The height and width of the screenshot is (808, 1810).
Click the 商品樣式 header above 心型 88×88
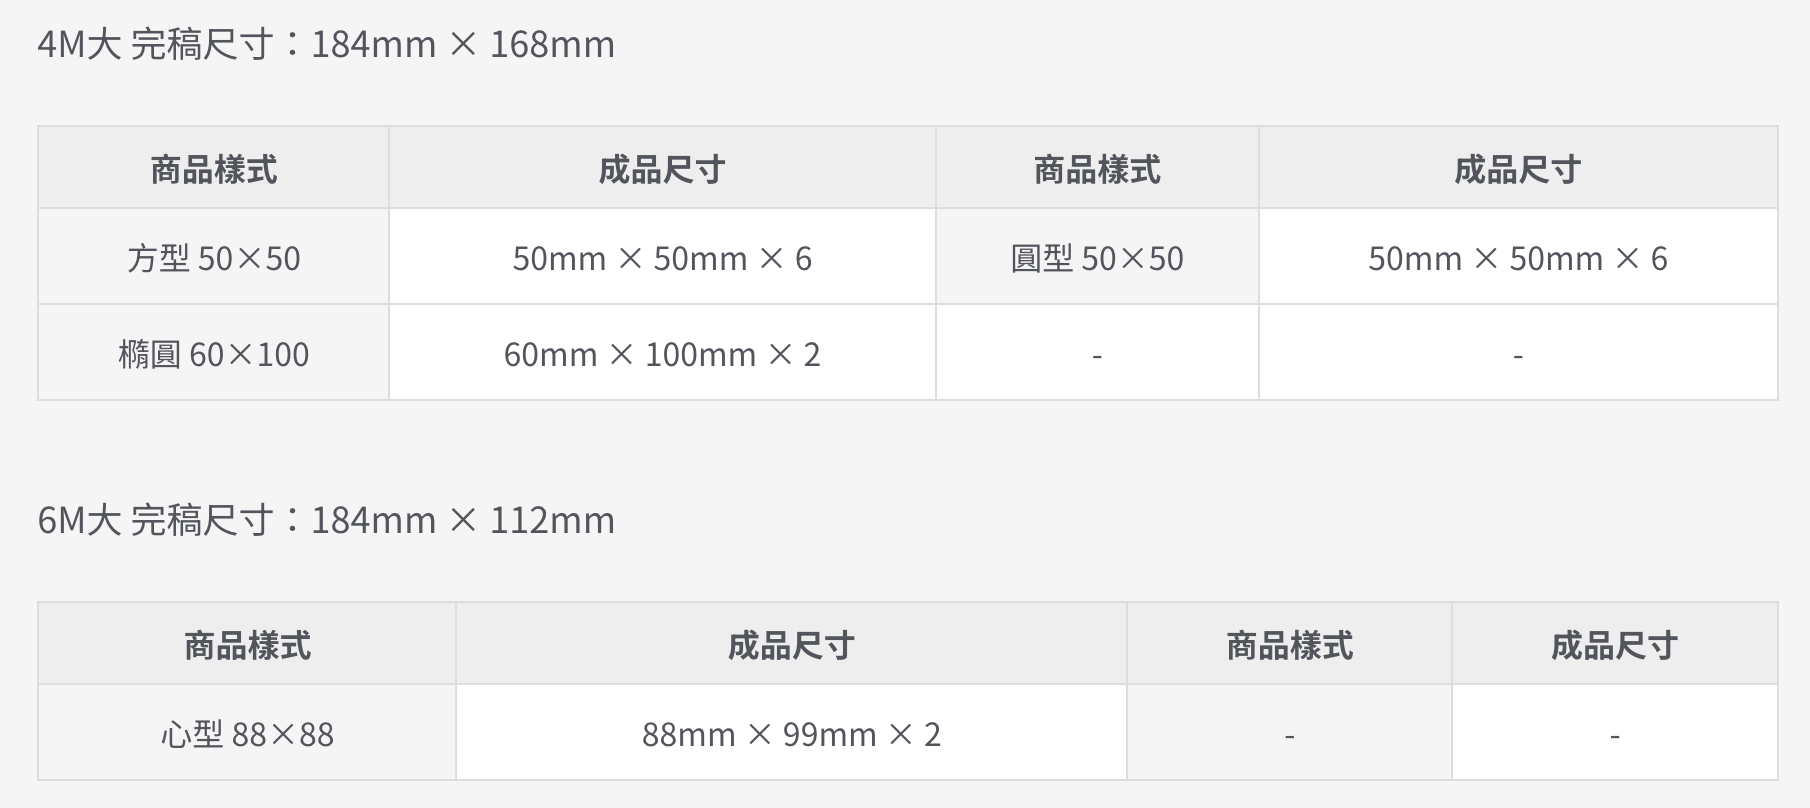247,646
